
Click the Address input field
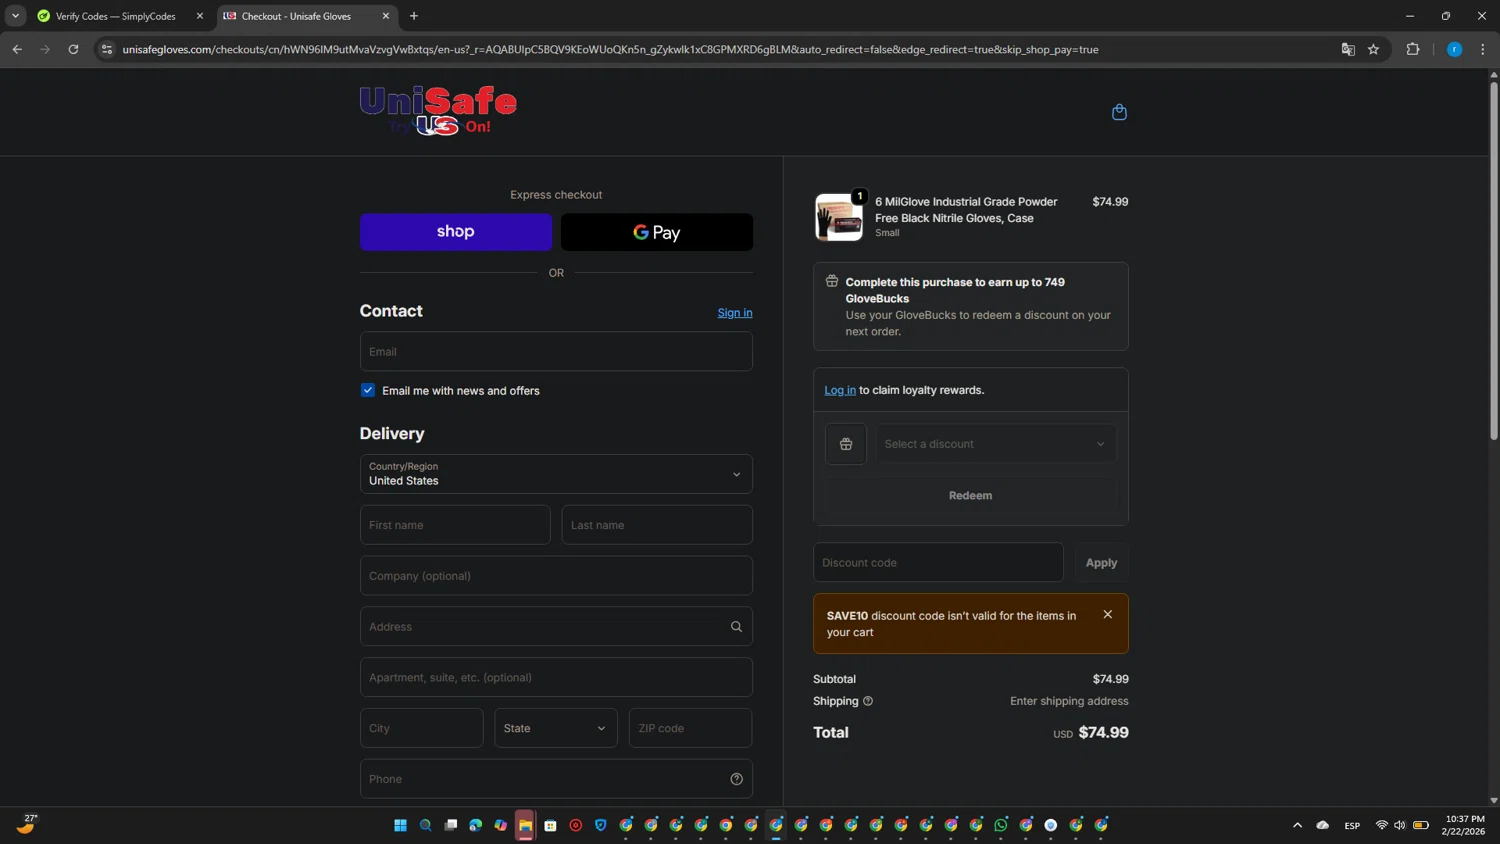click(556, 627)
